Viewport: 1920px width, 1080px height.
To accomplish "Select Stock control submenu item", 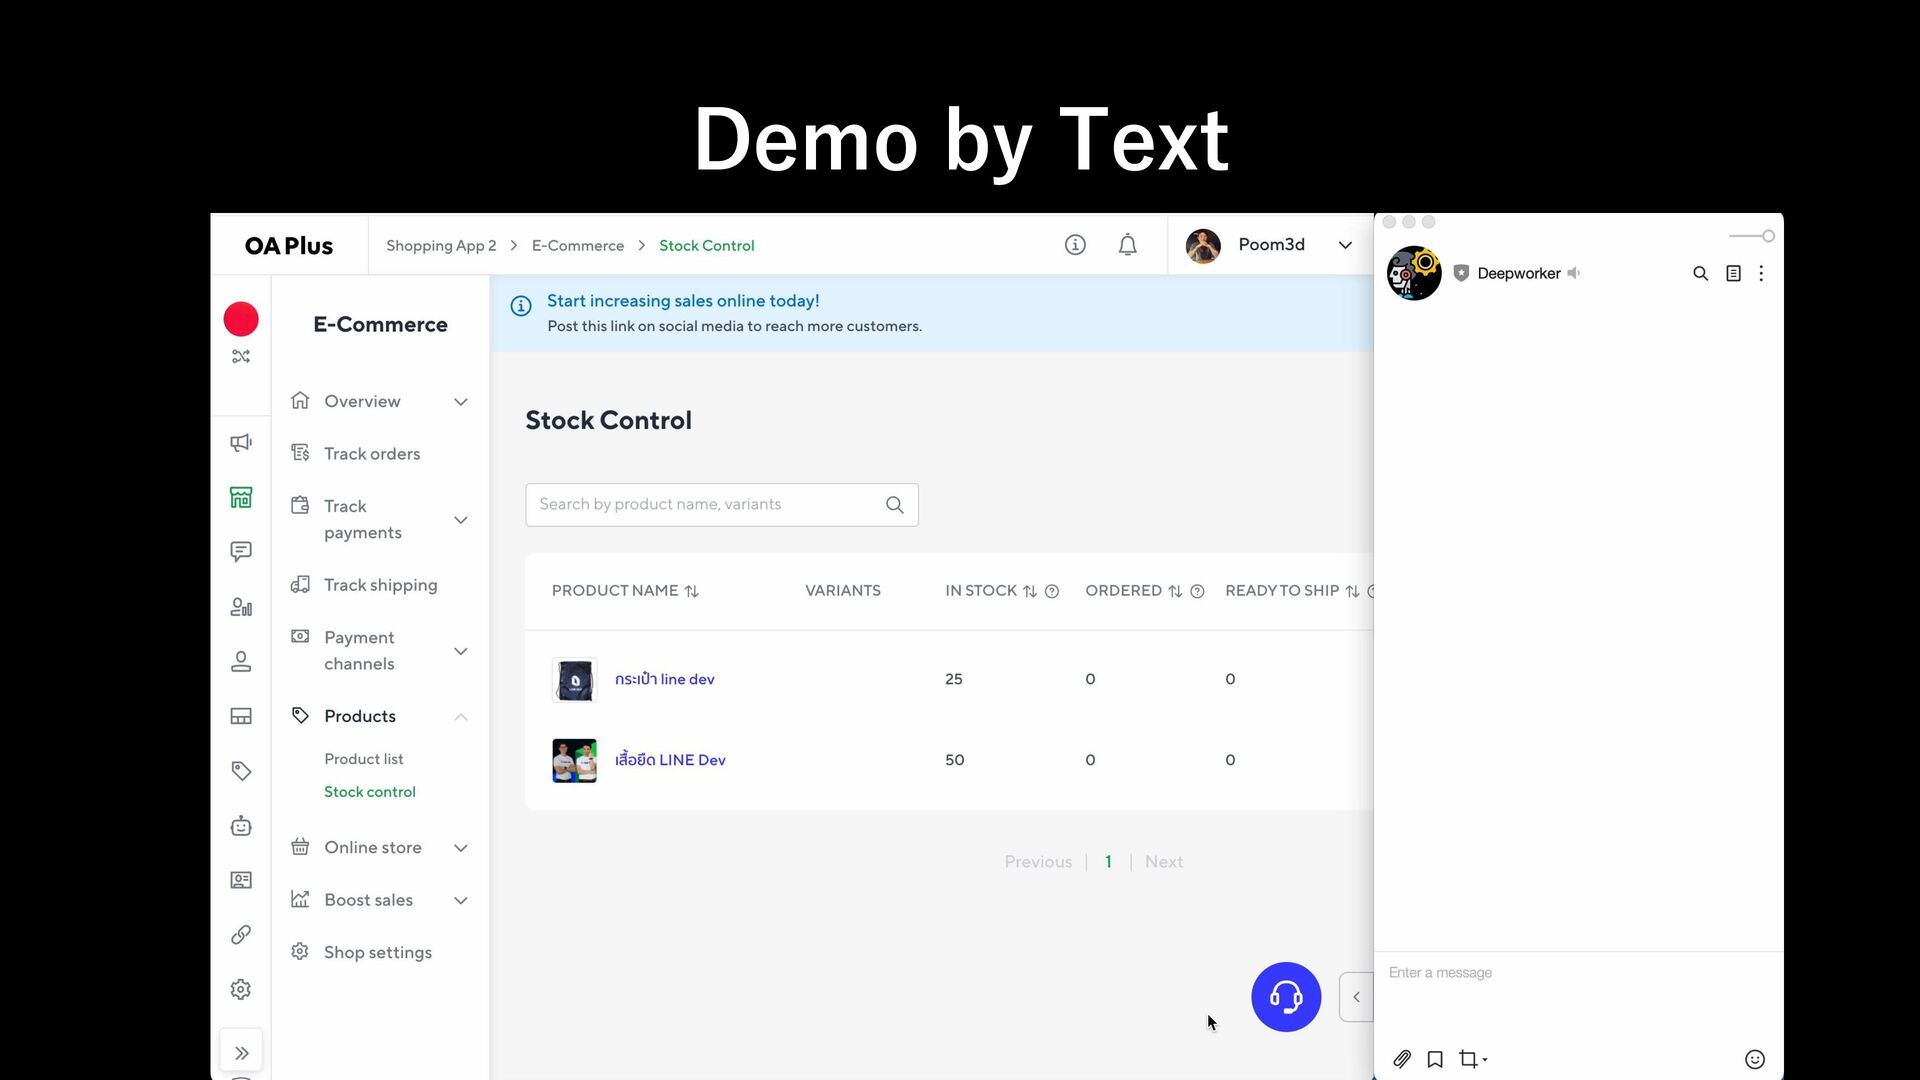I will pyautogui.click(x=369, y=792).
